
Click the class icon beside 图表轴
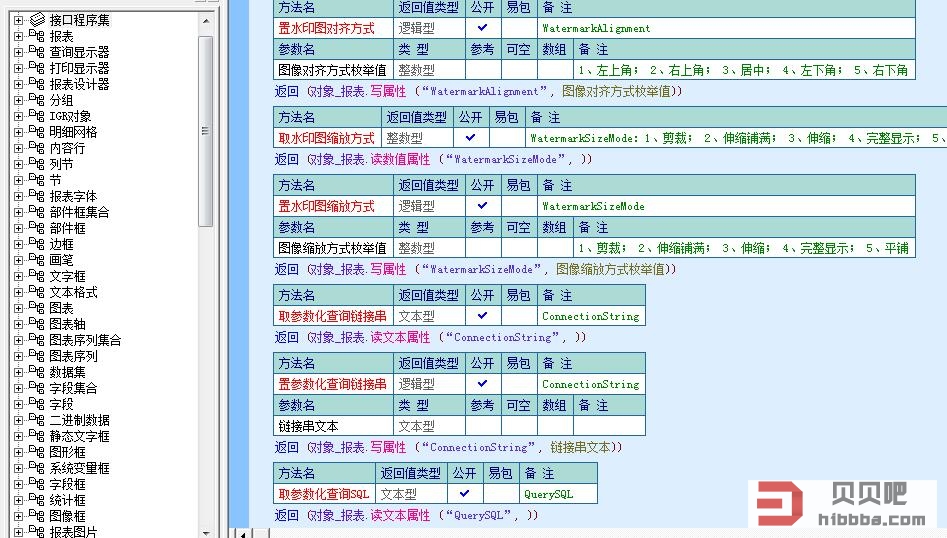tap(37, 324)
